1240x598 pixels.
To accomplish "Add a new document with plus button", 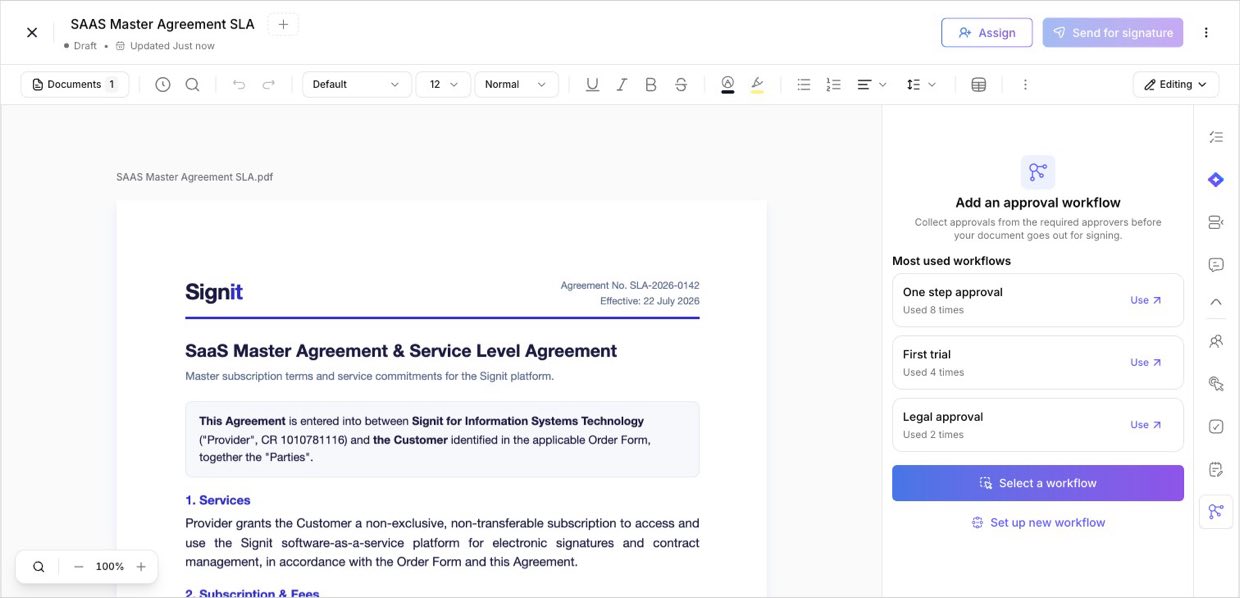I will 283,24.
